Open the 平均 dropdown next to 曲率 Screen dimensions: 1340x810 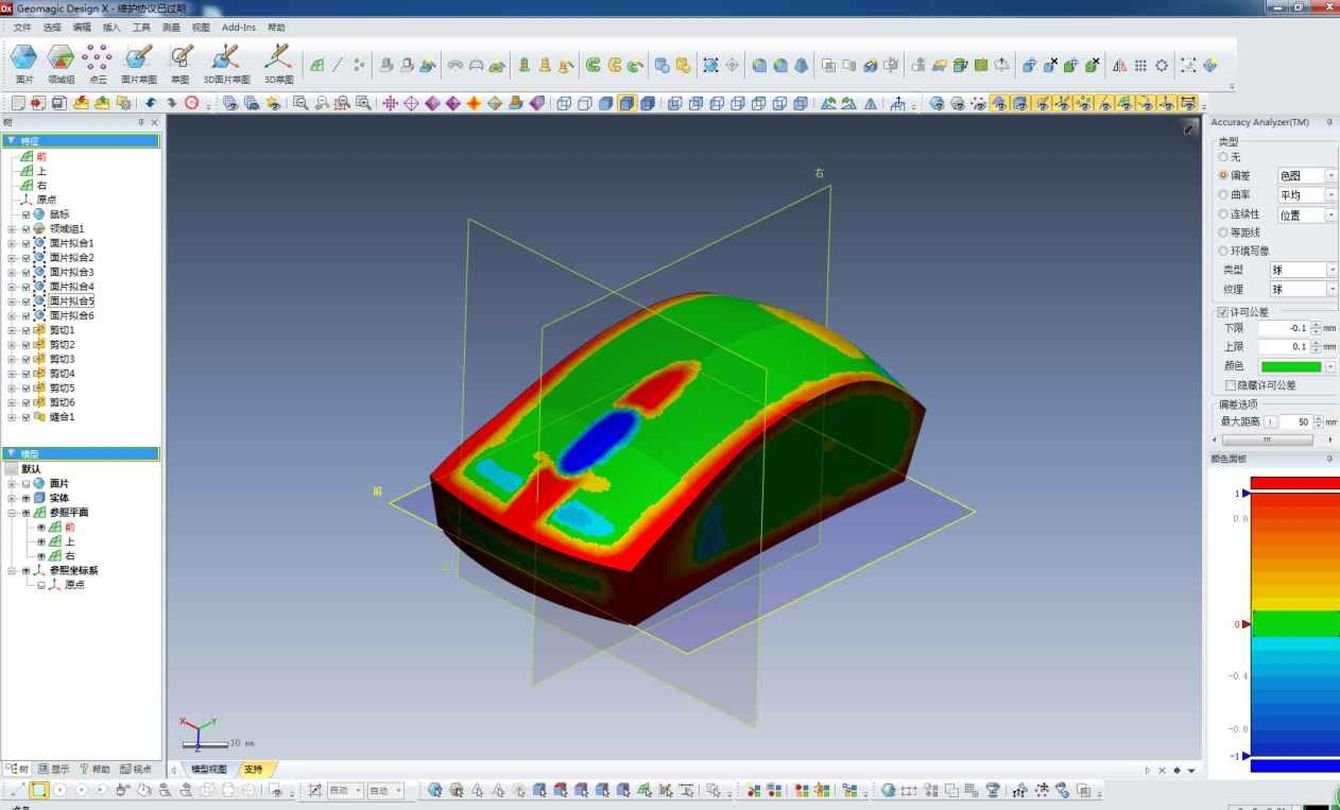click(x=1307, y=195)
